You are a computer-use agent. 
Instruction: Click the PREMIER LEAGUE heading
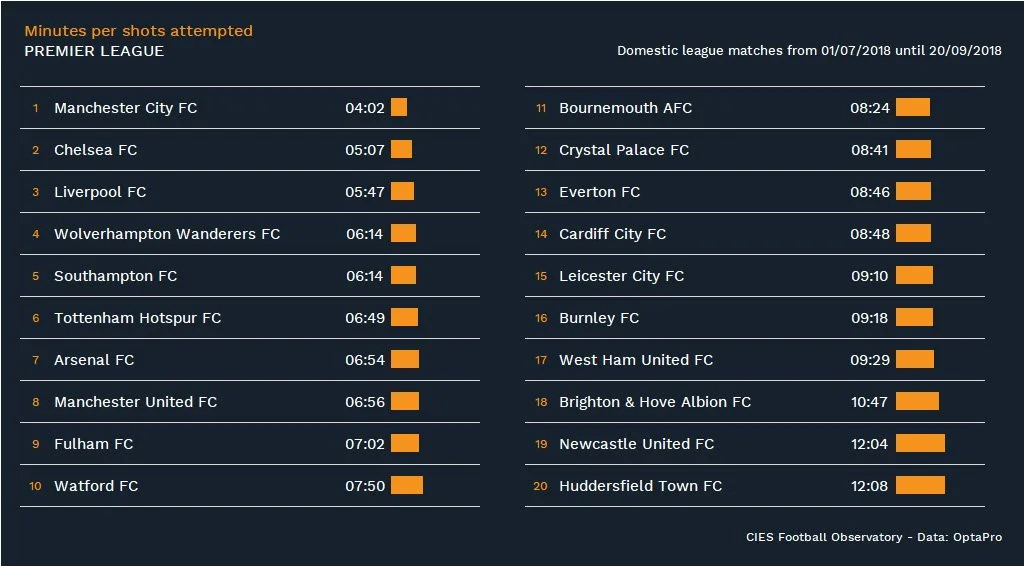pyautogui.click(x=94, y=51)
